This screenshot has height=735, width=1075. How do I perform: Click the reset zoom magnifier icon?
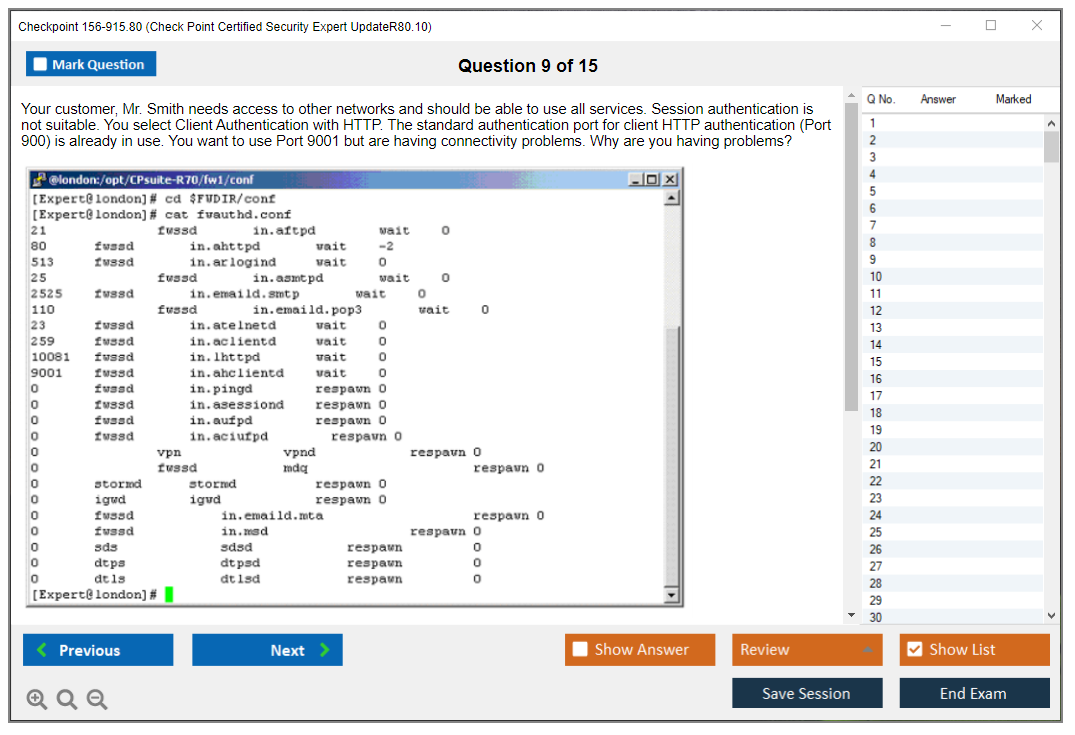point(67,699)
